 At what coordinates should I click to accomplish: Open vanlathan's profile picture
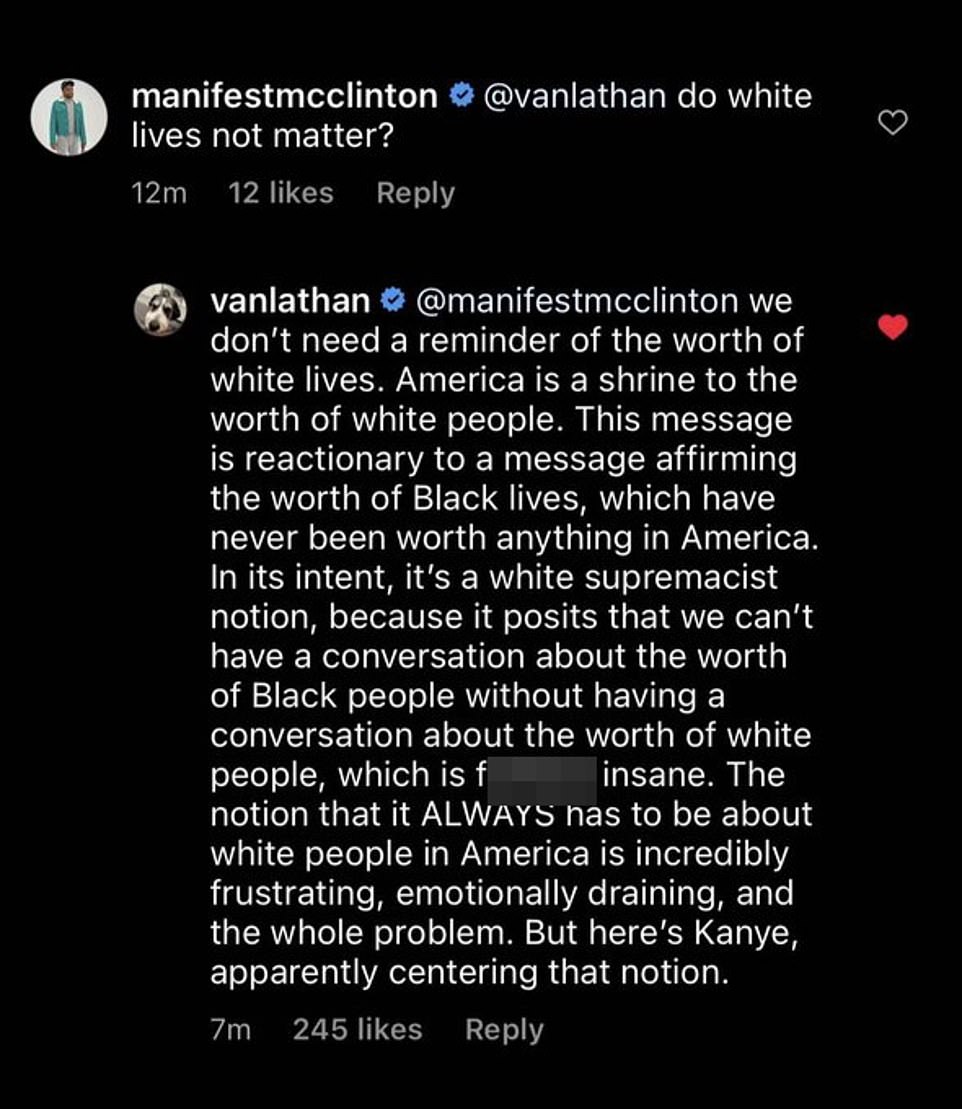pyautogui.click(x=160, y=309)
